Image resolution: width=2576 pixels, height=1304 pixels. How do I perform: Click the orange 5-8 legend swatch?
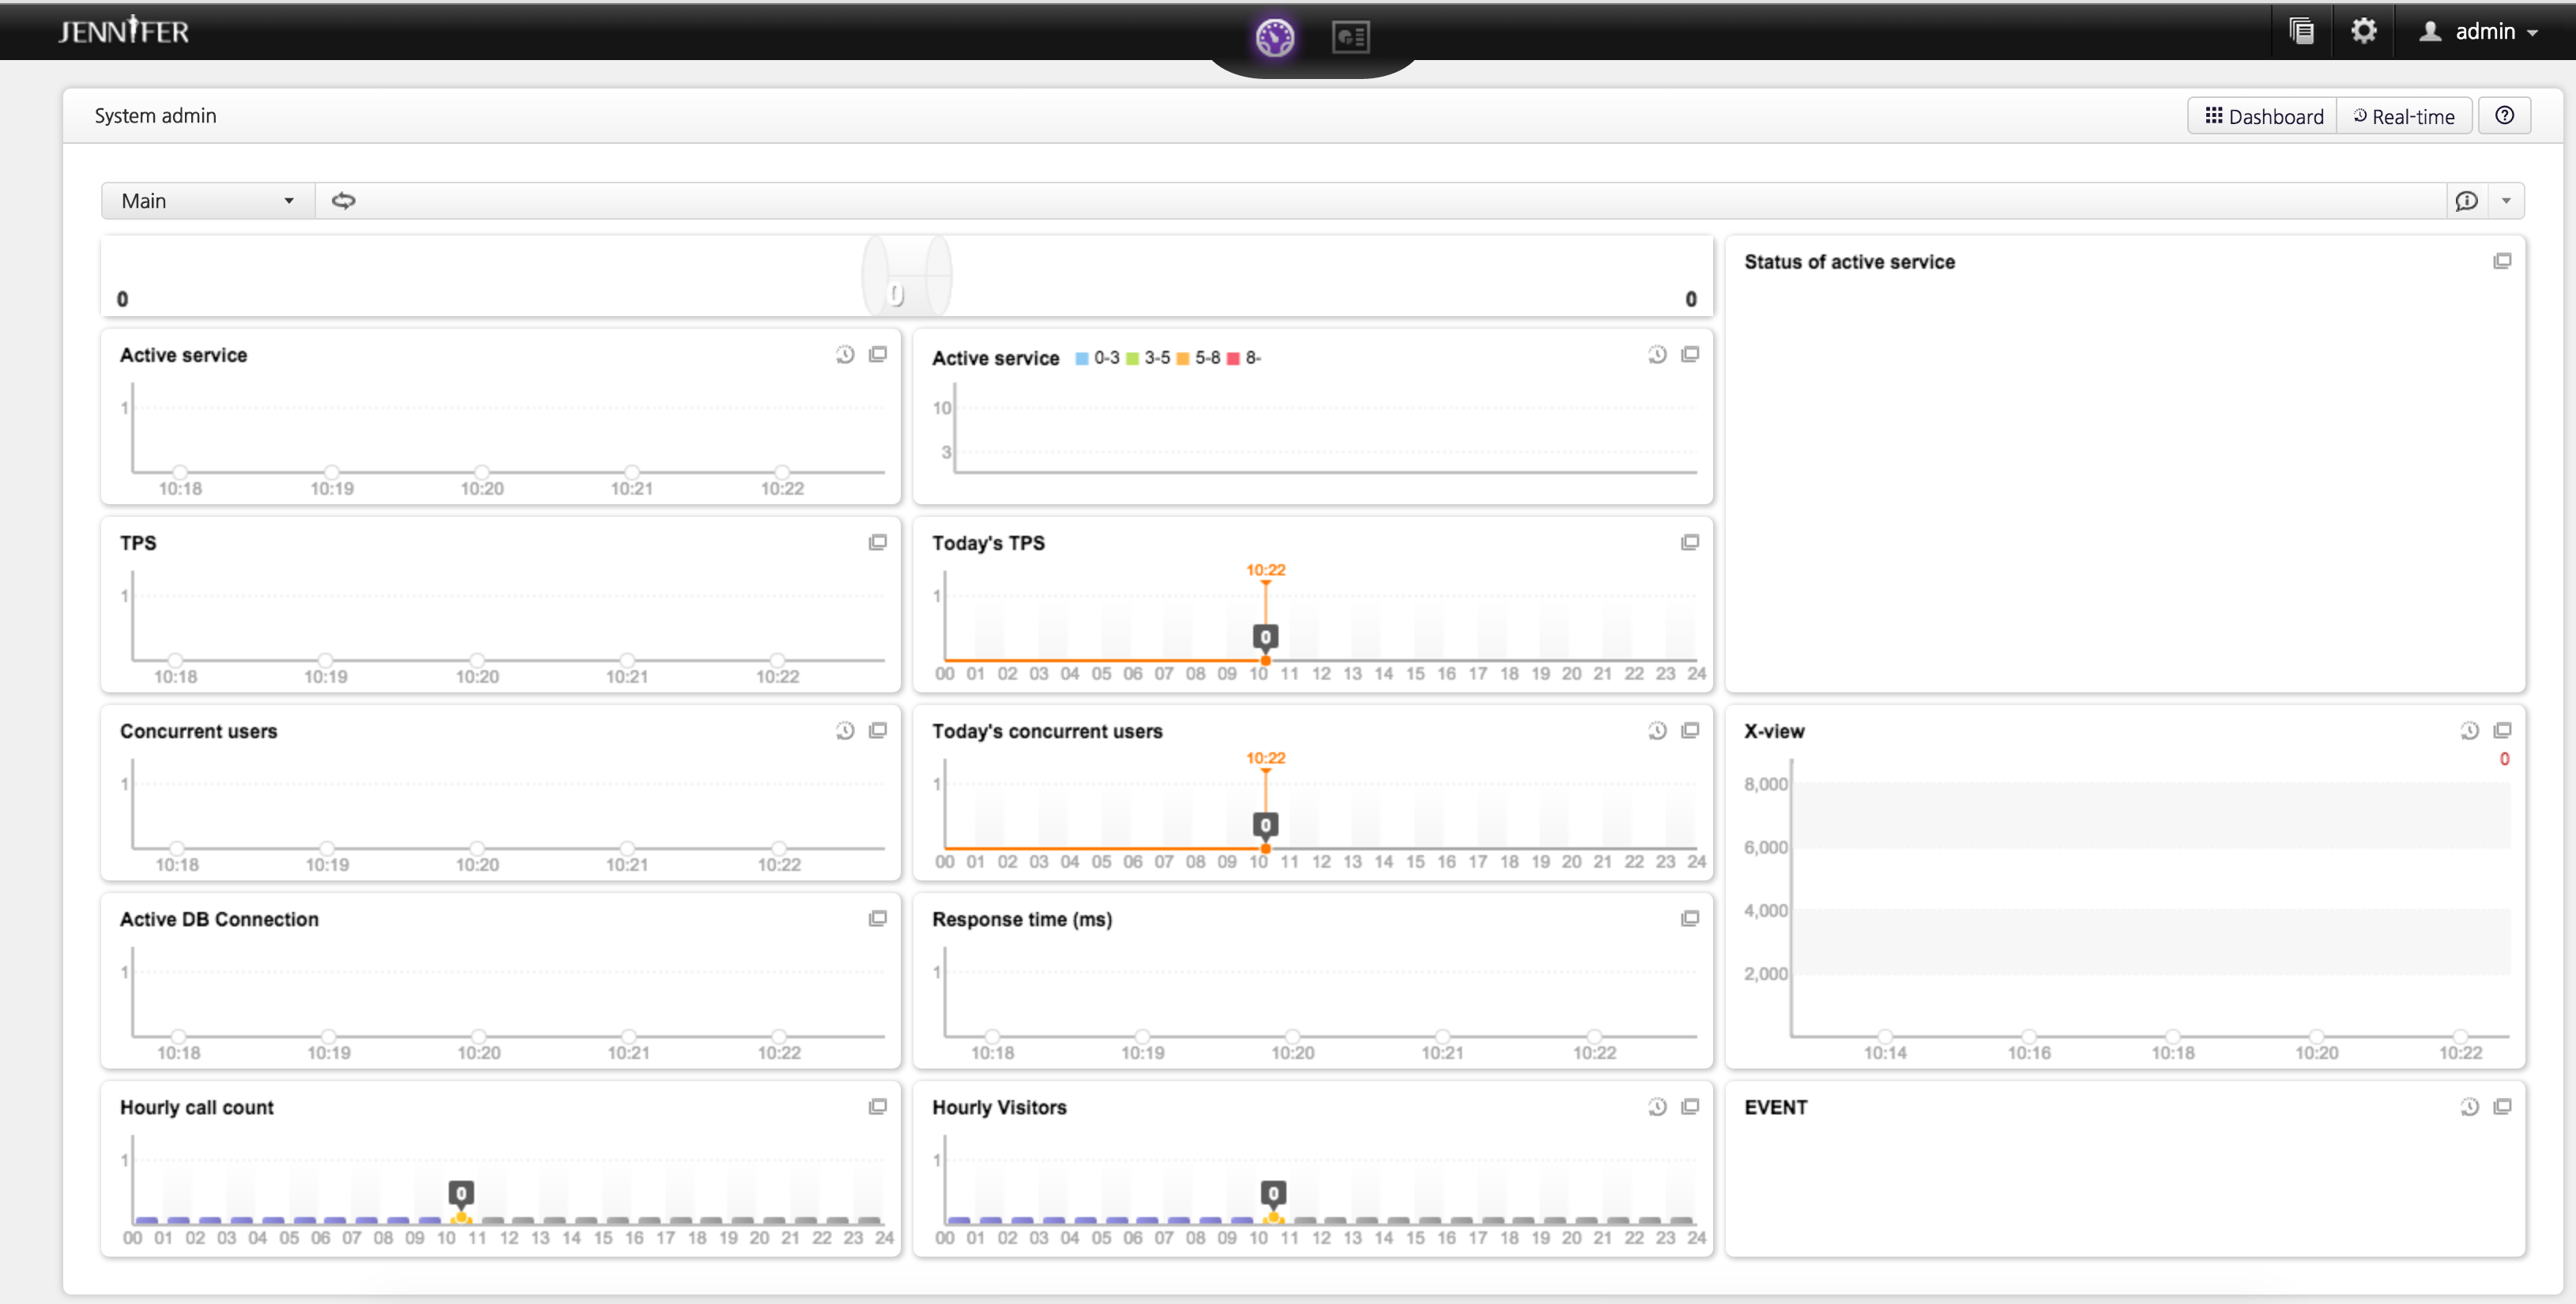pos(1183,358)
